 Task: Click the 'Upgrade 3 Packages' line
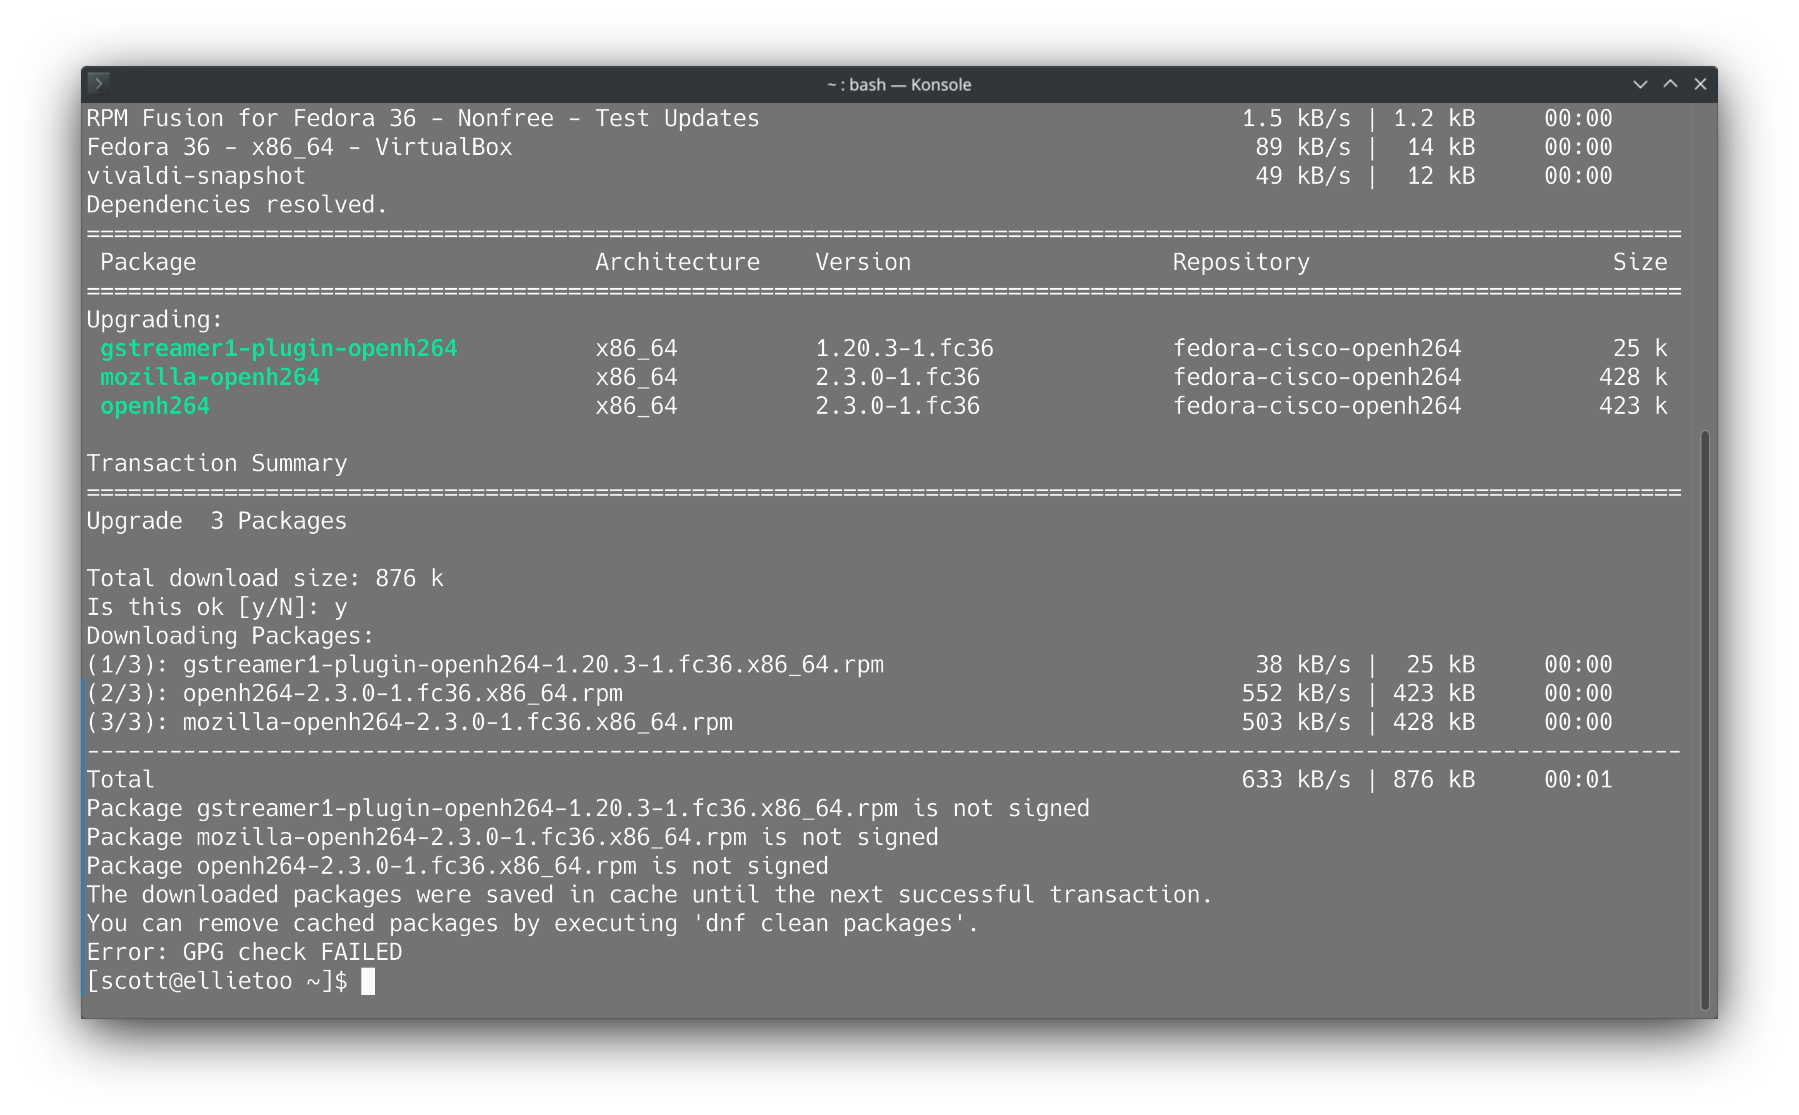click(217, 521)
